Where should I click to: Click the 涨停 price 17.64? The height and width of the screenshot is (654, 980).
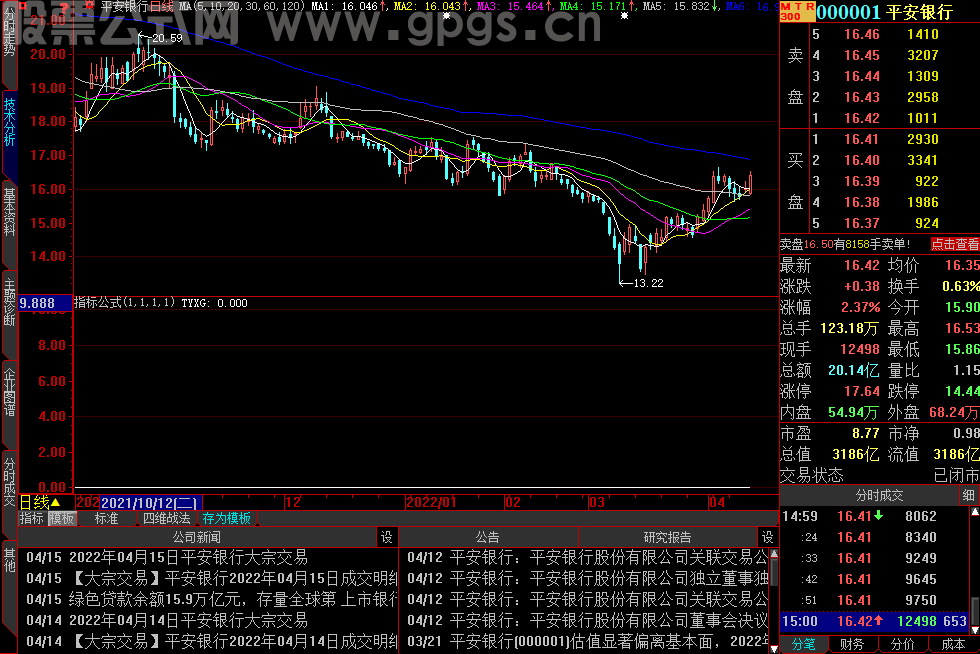click(x=862, y=391)
